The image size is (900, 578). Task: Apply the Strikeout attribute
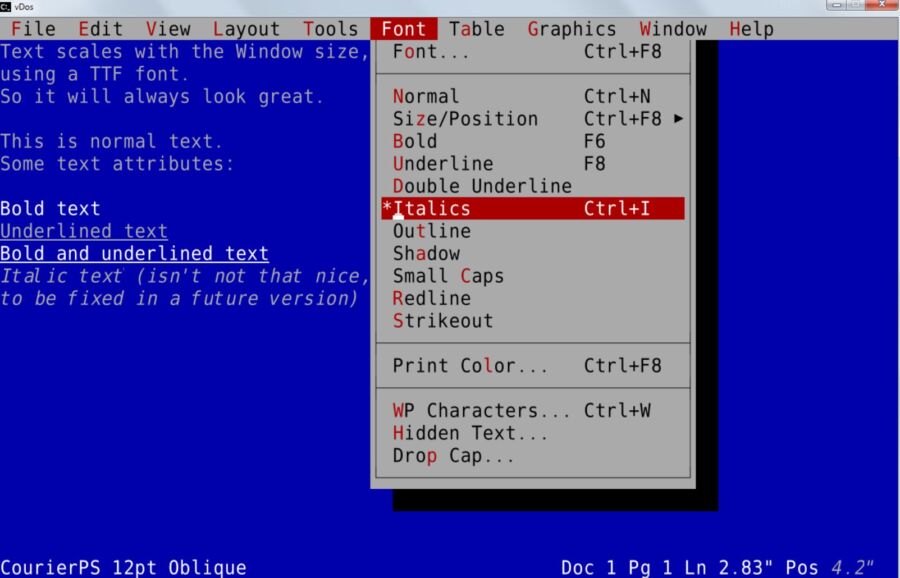(x=533, y=321)
